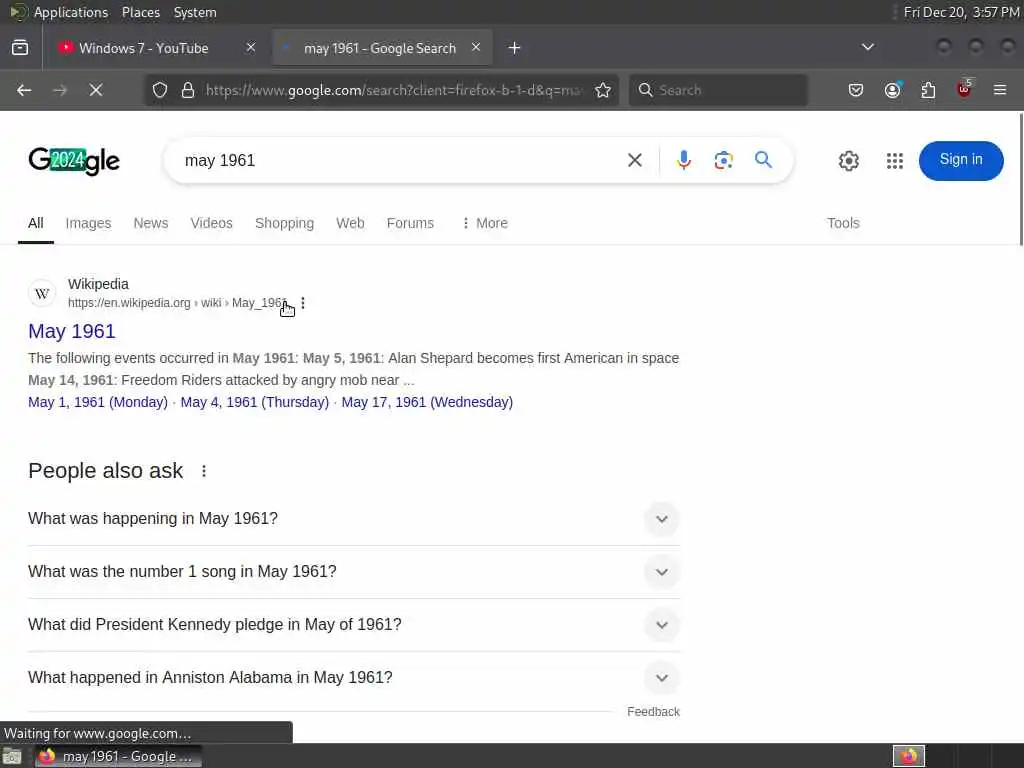The width and height of the screenshot is (1024, 768).
Task: Open the May 4, 1961 (Thursday) link
Action: pyautogui.click(x=255, y=402)
